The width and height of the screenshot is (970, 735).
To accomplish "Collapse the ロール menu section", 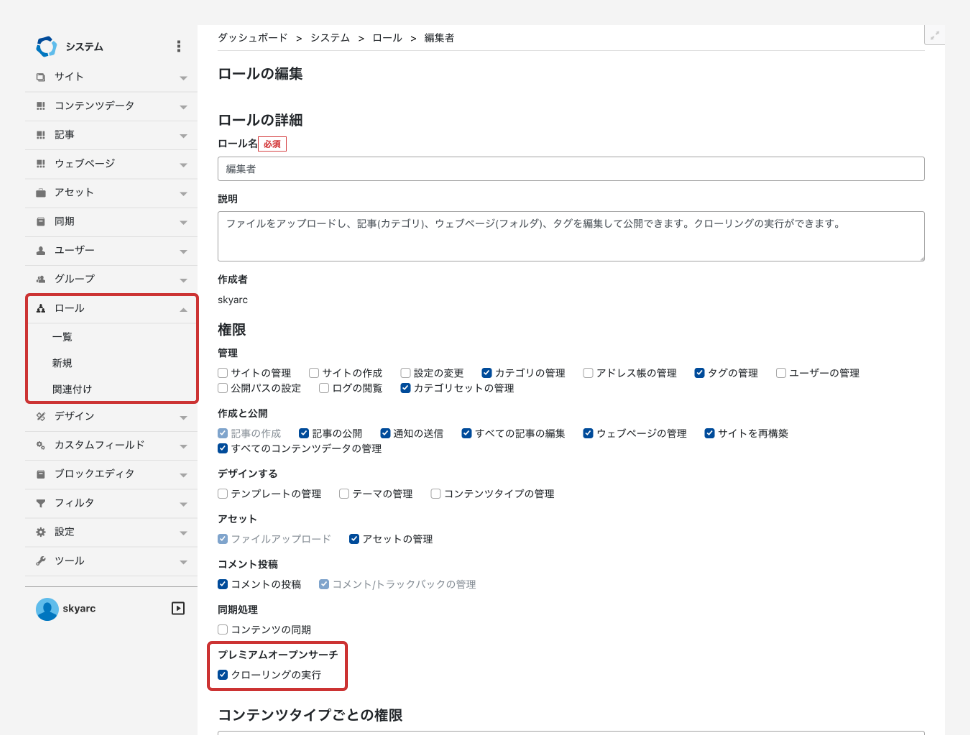I will pyautogui.click(x=183, y=309).
